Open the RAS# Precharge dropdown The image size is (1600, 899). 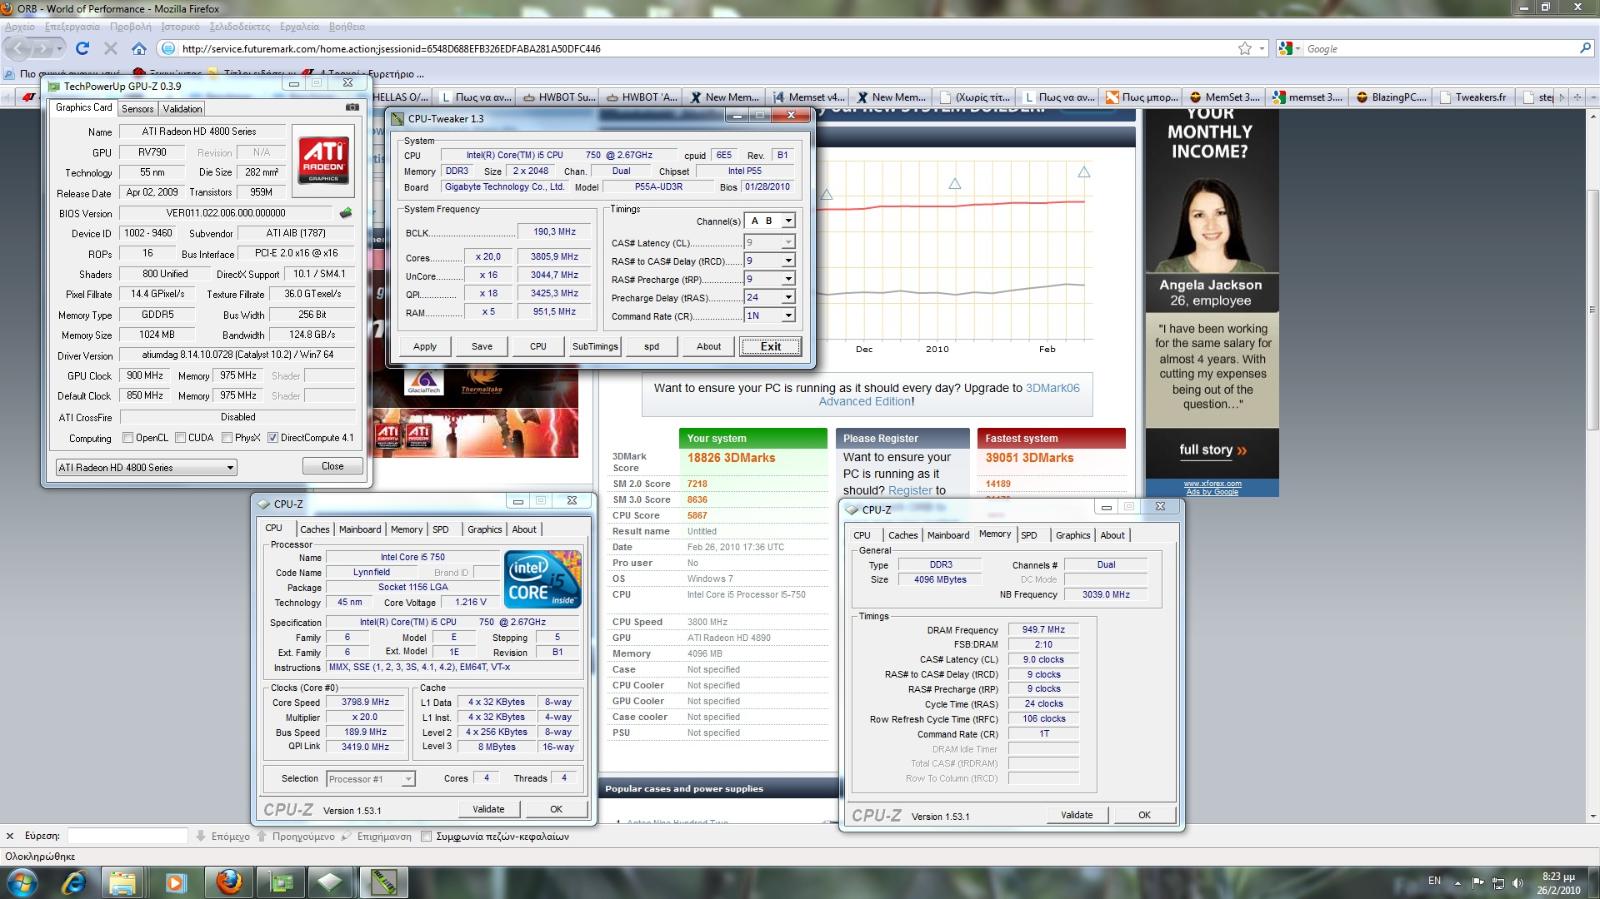pyautogui.click(x=788, y=279)
